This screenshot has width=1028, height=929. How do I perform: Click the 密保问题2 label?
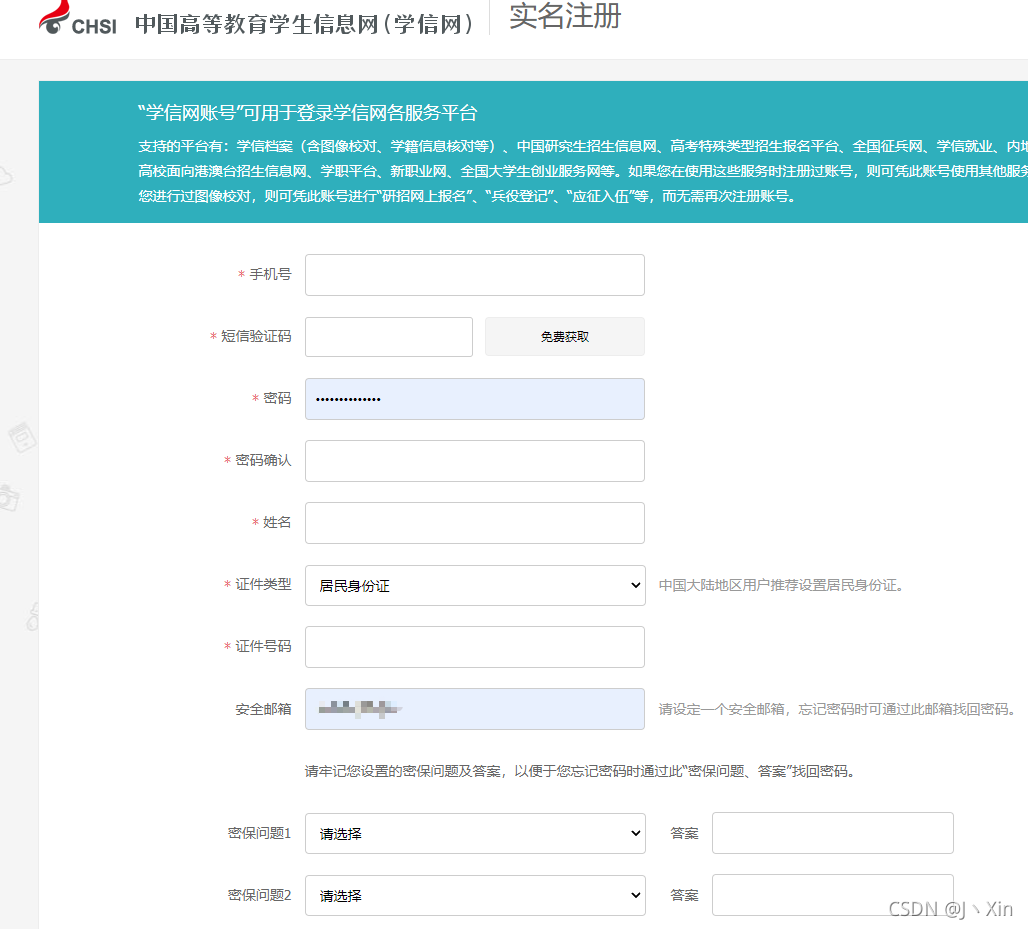coord(259,896)
